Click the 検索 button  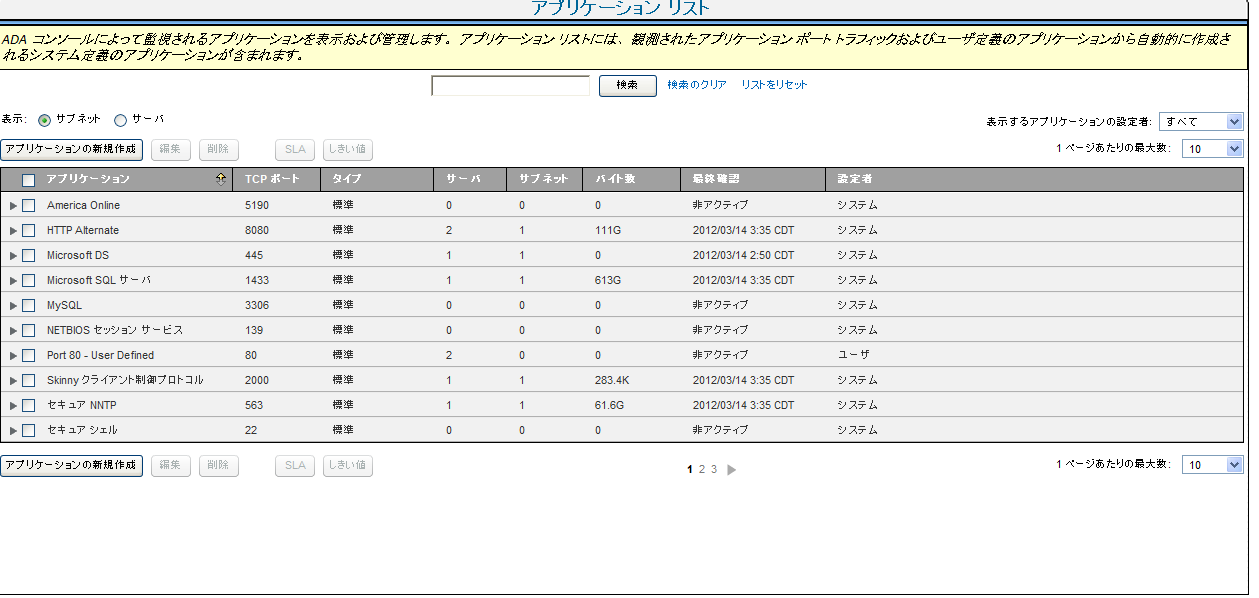tap(628, 85)
